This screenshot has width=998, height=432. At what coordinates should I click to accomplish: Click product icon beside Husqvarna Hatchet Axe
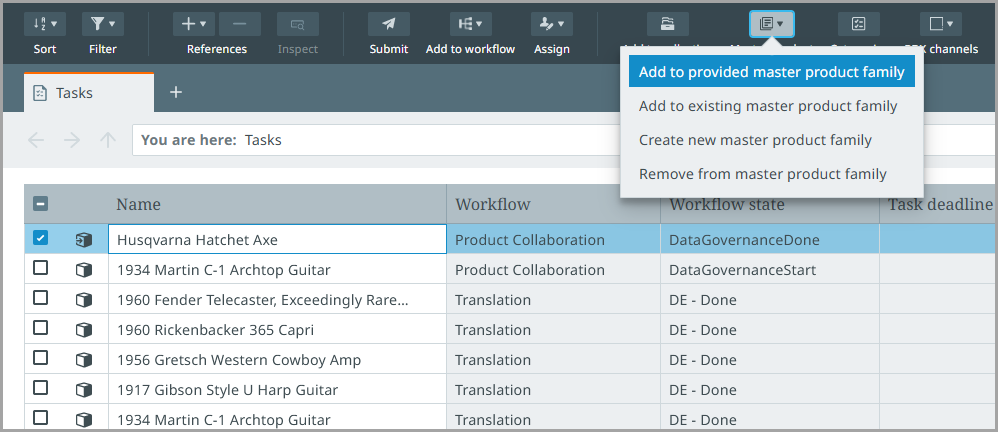point(84,240)
